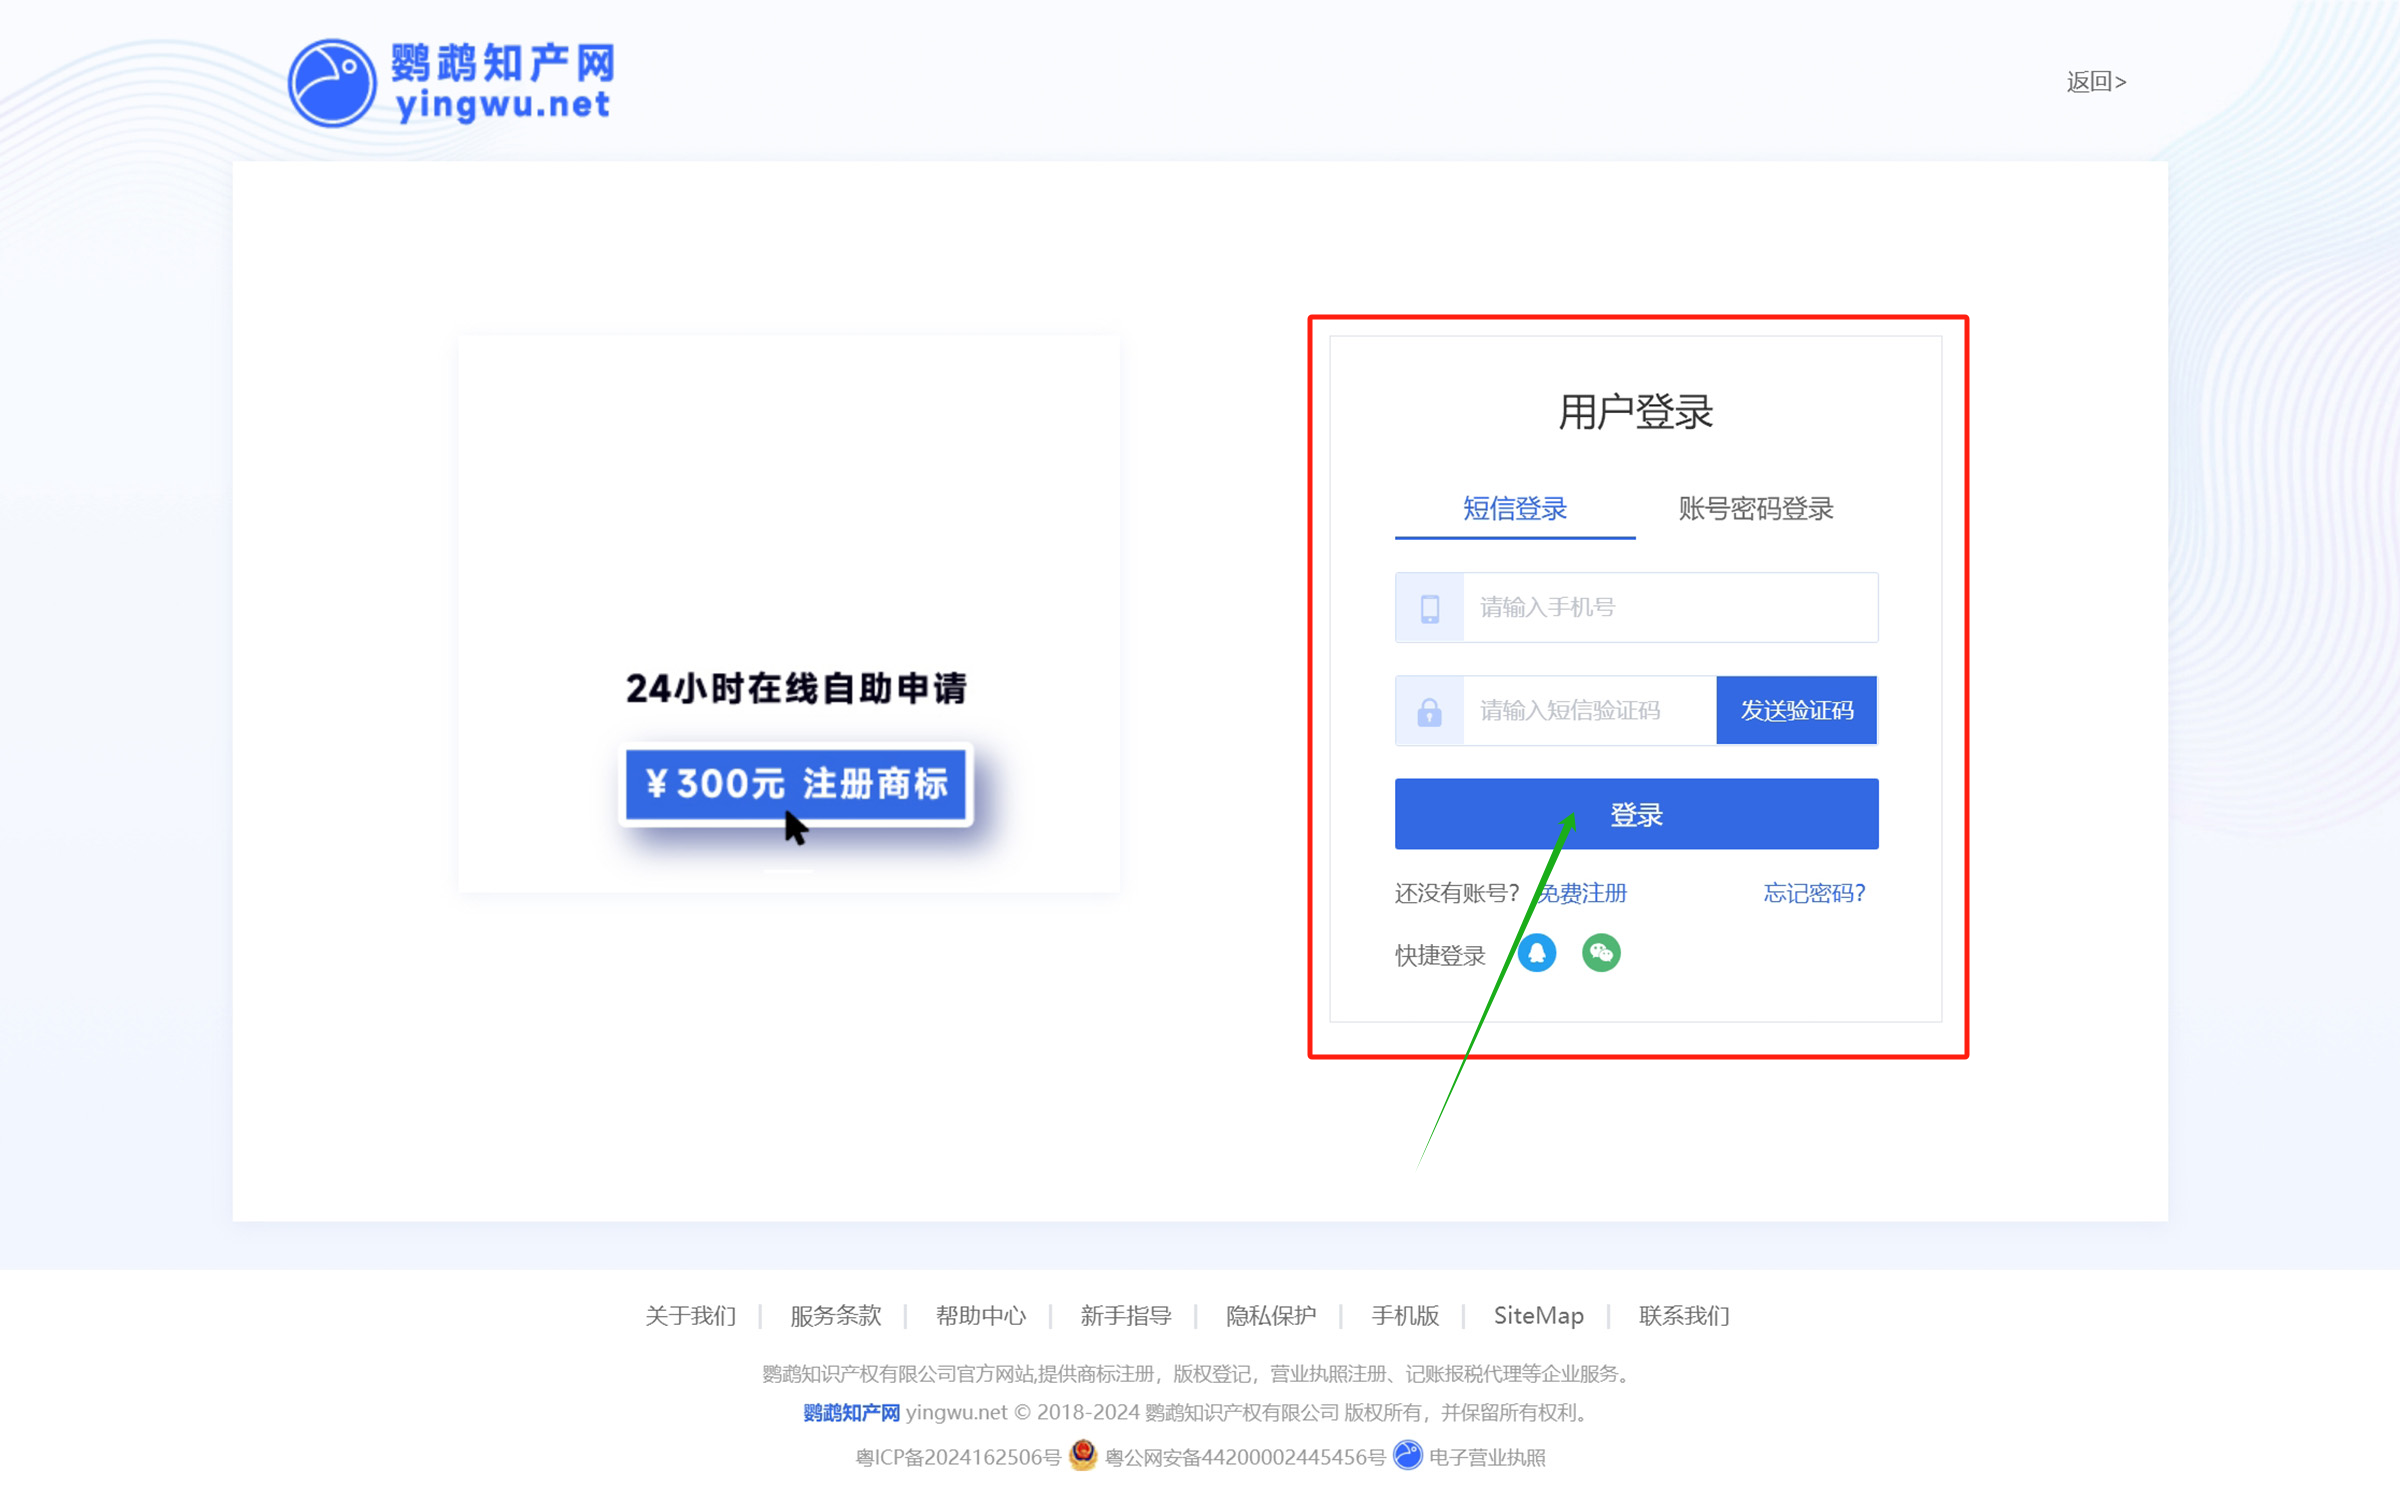Click the blue license icon in footer
This screenshot has height=1500, width=2400.
pos(1408,1455)
